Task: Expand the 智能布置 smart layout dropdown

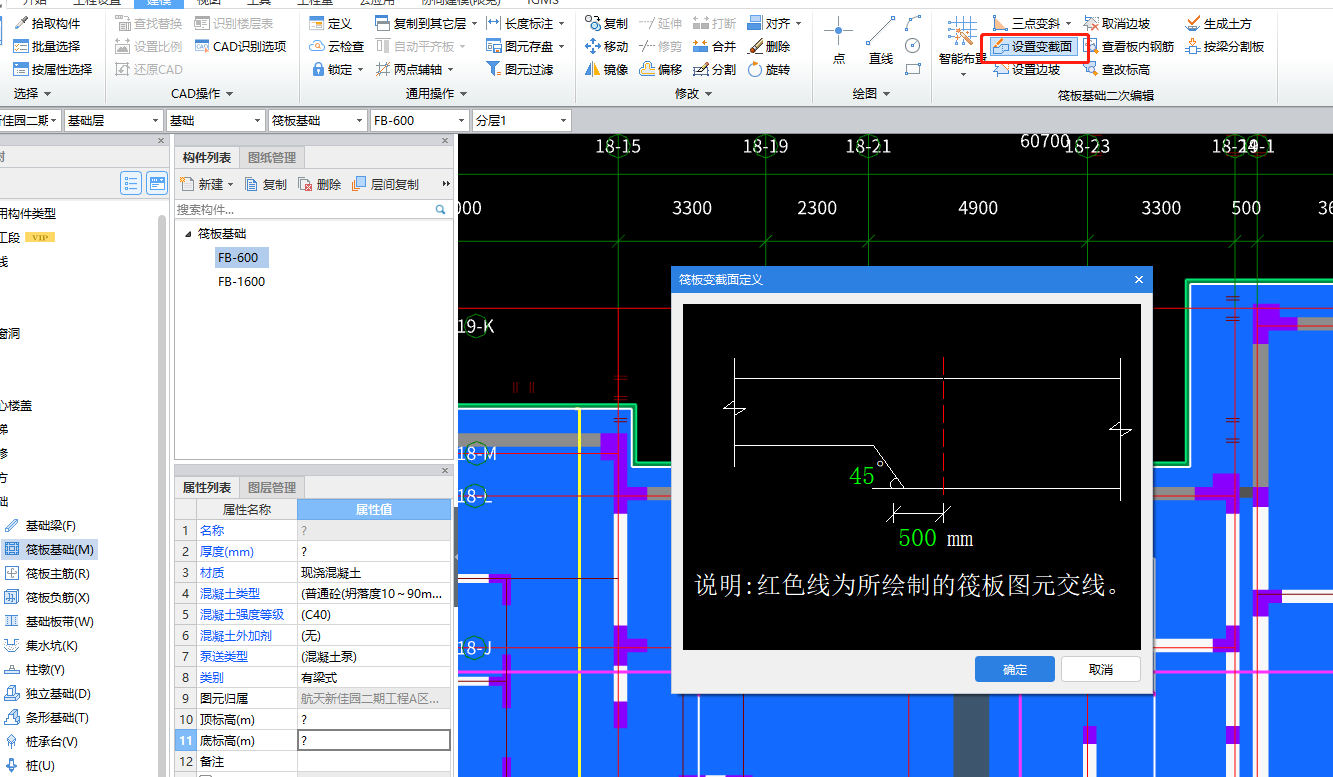Action: point(962,73)
